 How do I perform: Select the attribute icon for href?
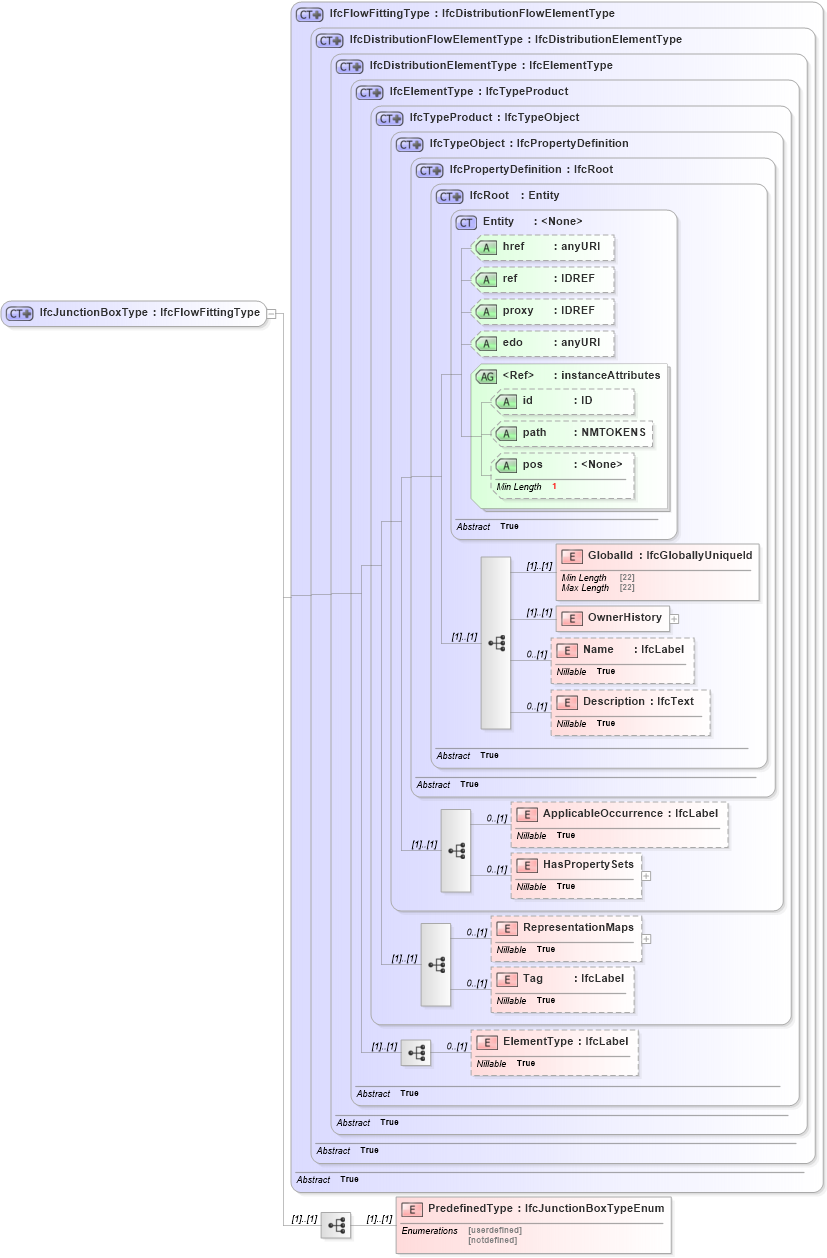489,247
